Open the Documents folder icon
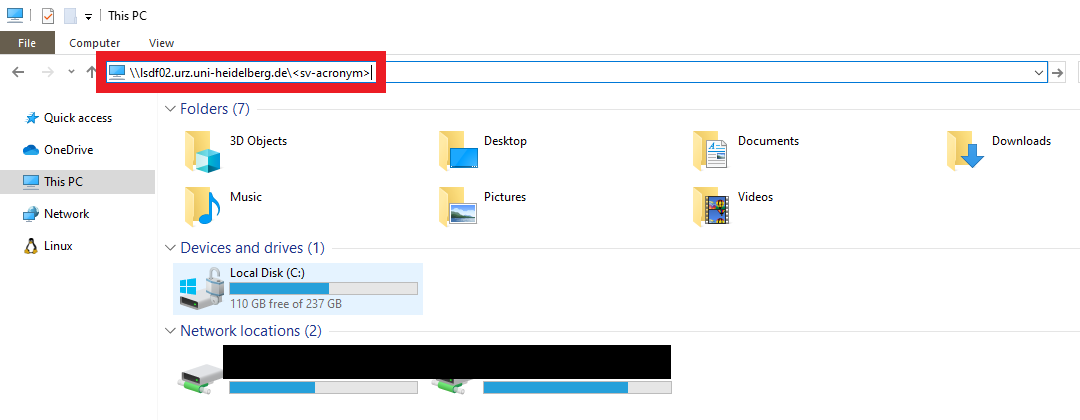 click(712, 152)
